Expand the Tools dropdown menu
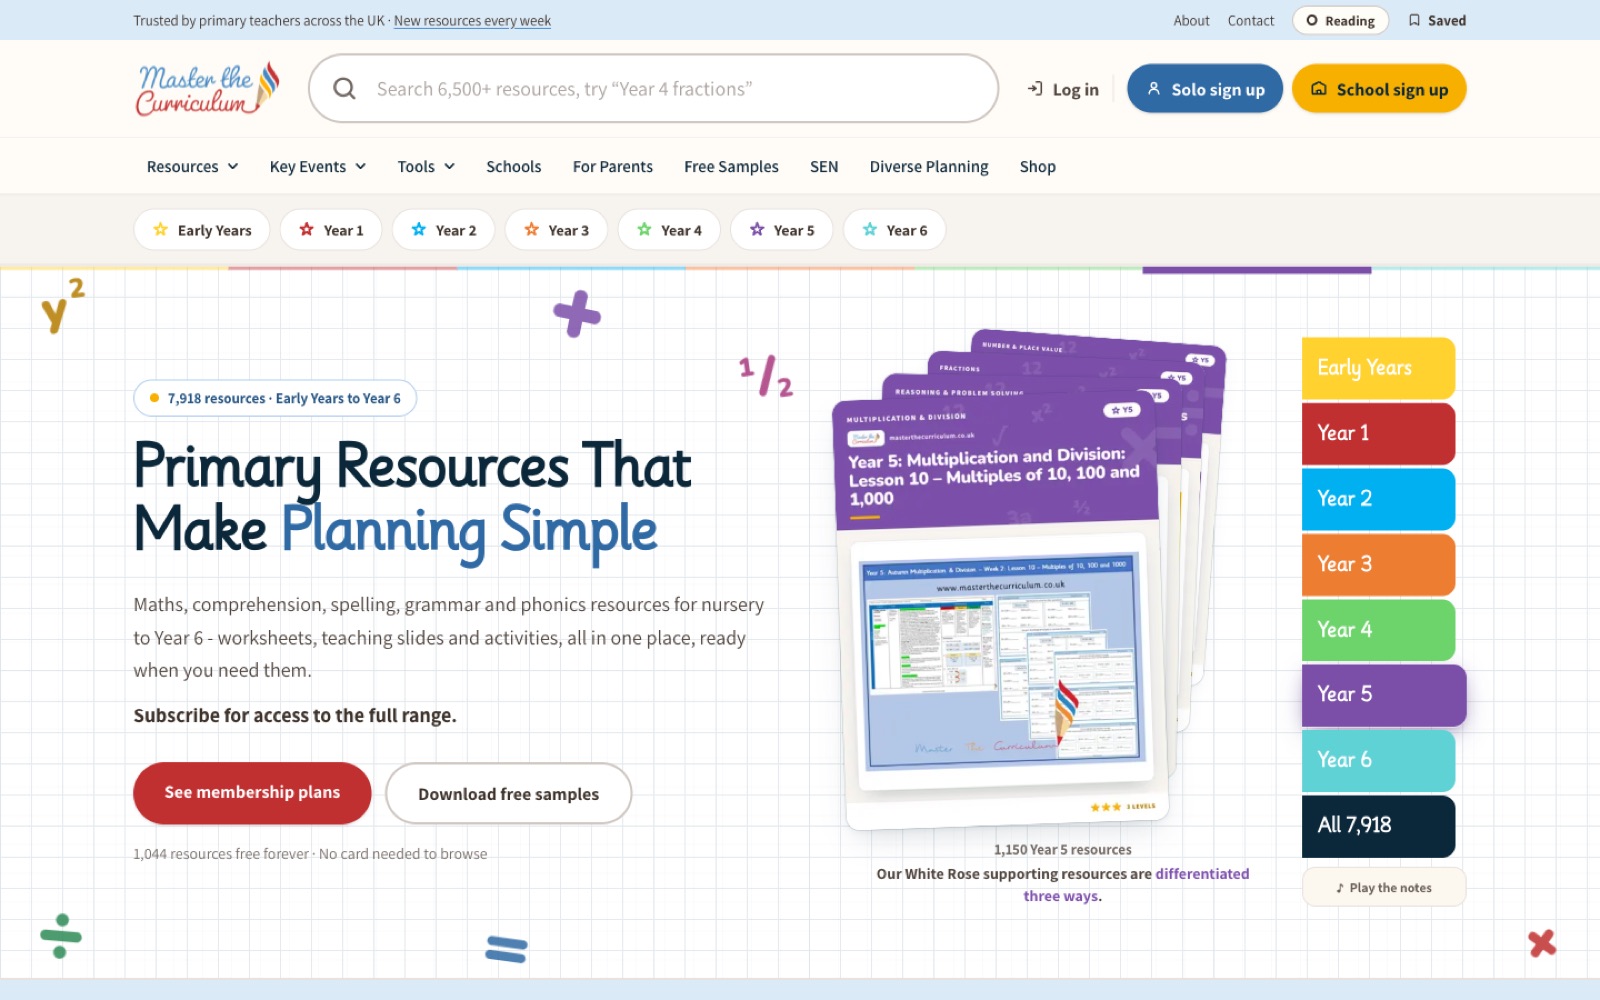 (x=426, y=167)
